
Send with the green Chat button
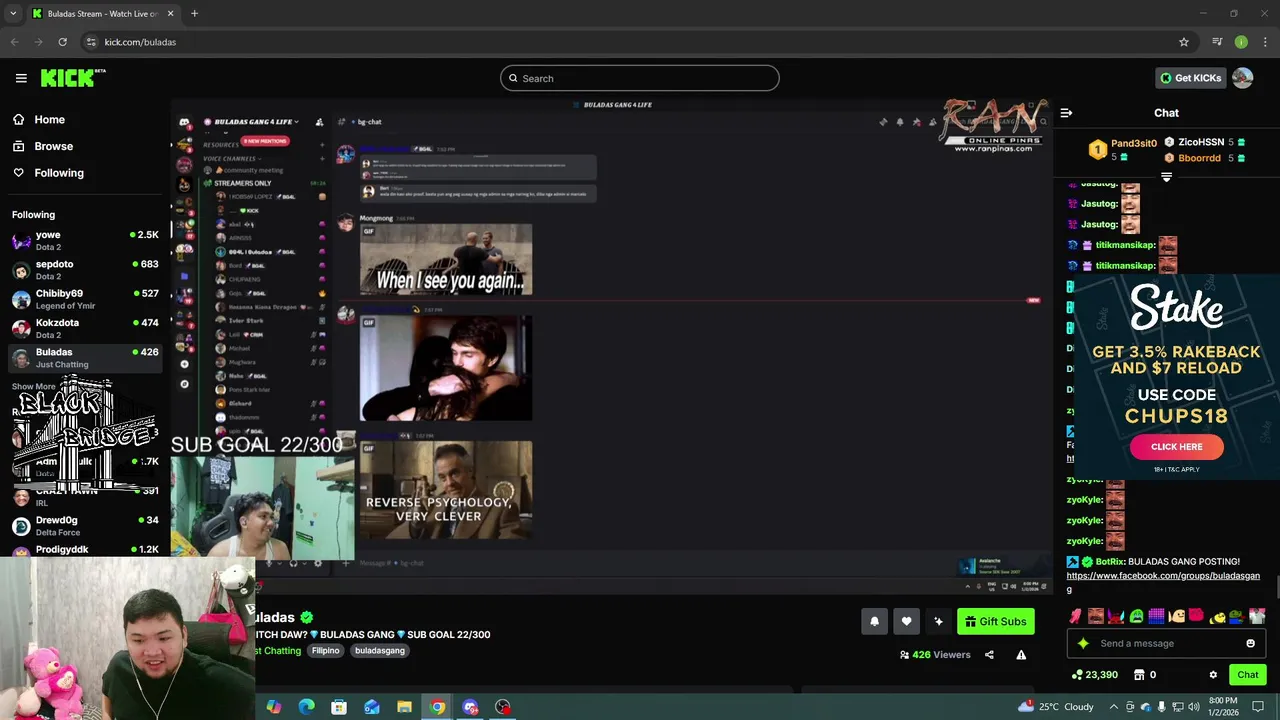pyautogui.click(x=1248, y=675)
